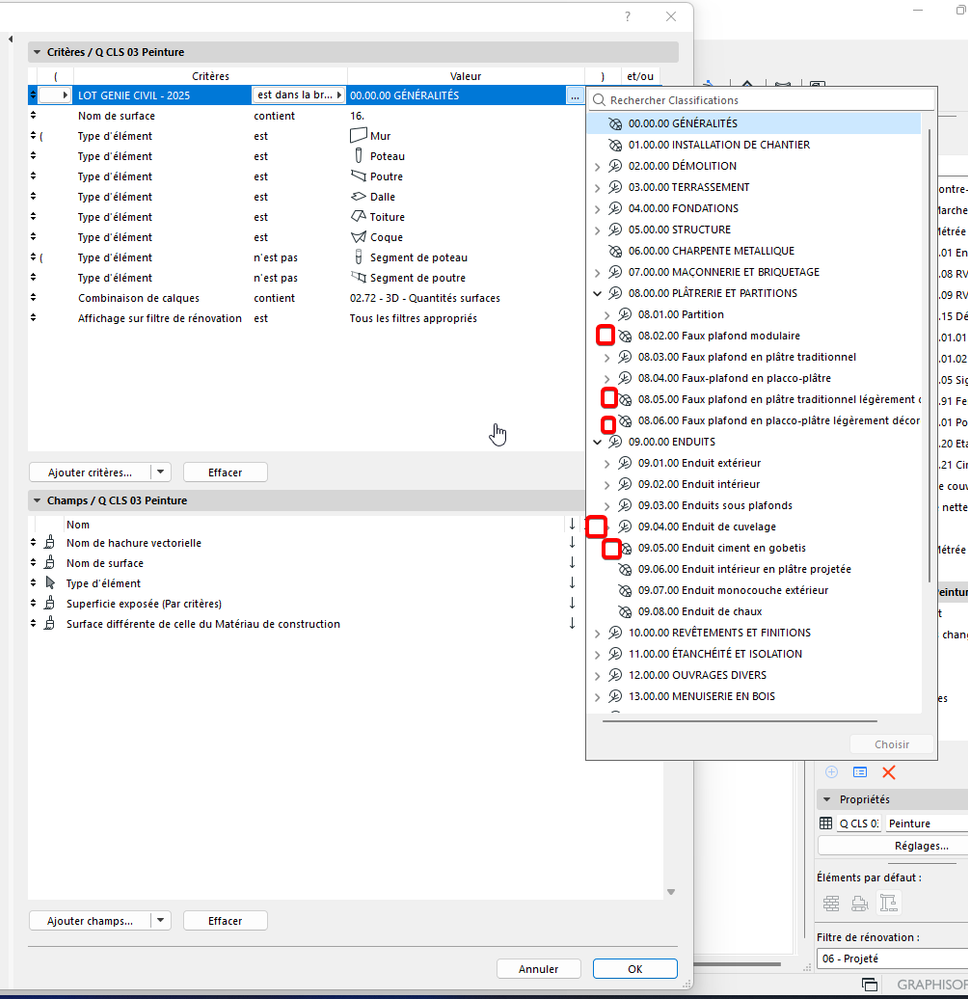Click the Segment de poteau icon
Image resolution: width=968 pixels, height=999 pixels.
click(358, 257)
